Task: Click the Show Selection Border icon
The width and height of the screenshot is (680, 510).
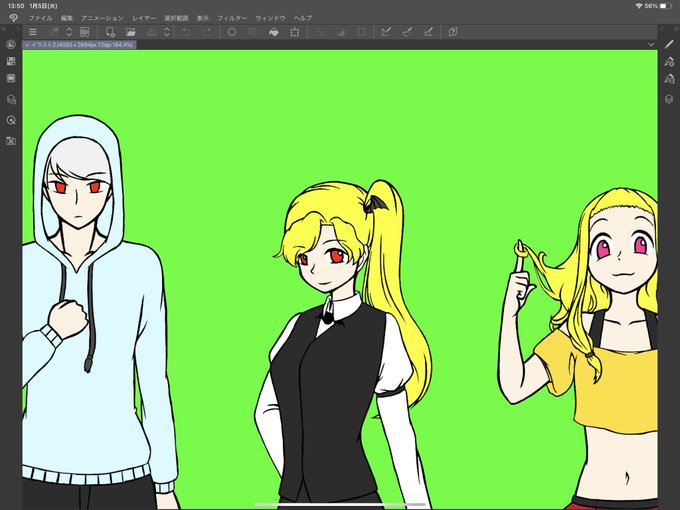Action: click(361, 32)
